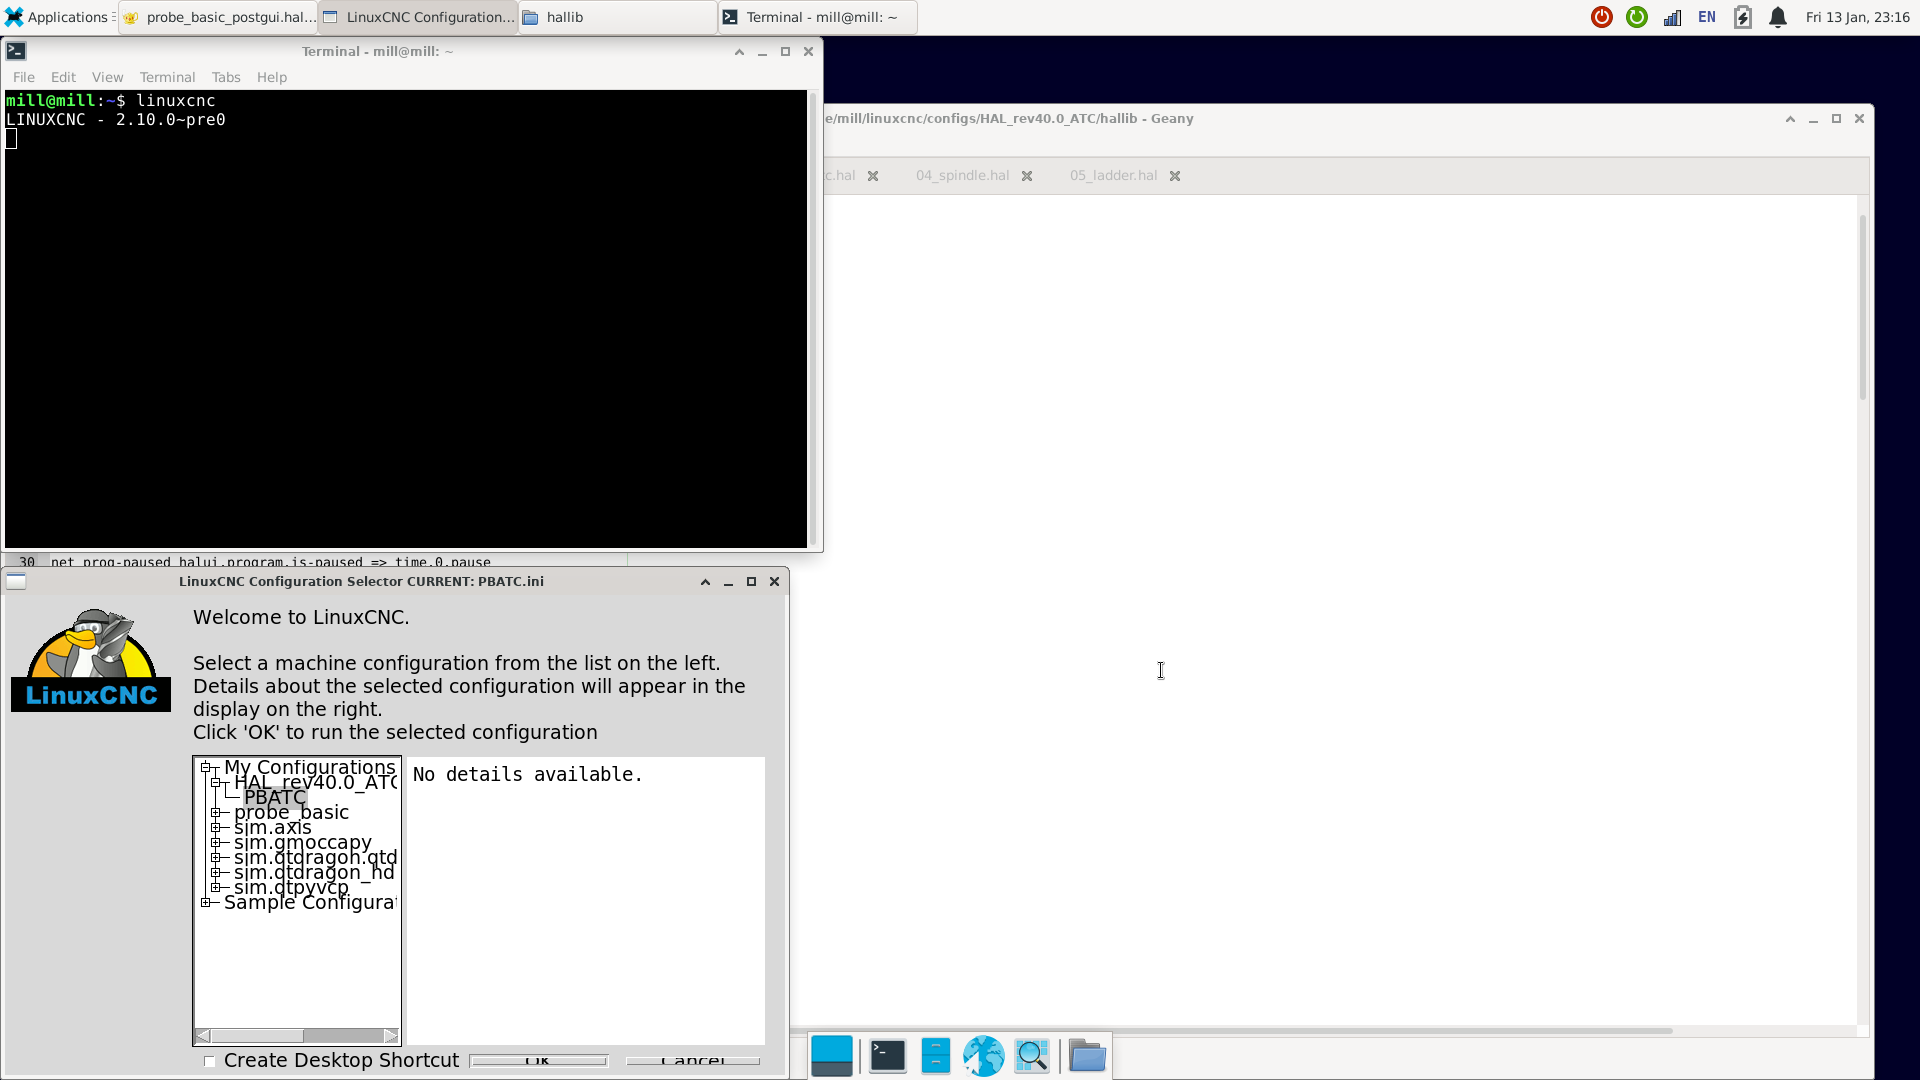
Task: Launch the web browser globe icon in dock
Action: pyautogui.click(x=983, y=1056)
